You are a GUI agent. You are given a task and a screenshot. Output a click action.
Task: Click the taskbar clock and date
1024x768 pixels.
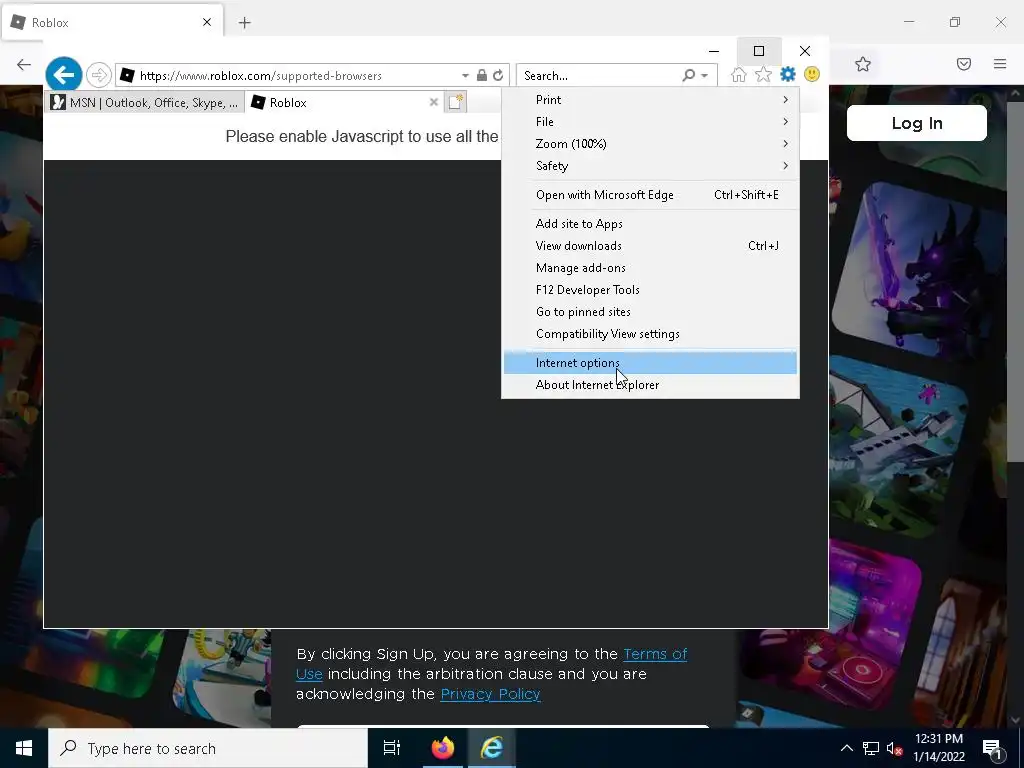click(x=938, y=748)
